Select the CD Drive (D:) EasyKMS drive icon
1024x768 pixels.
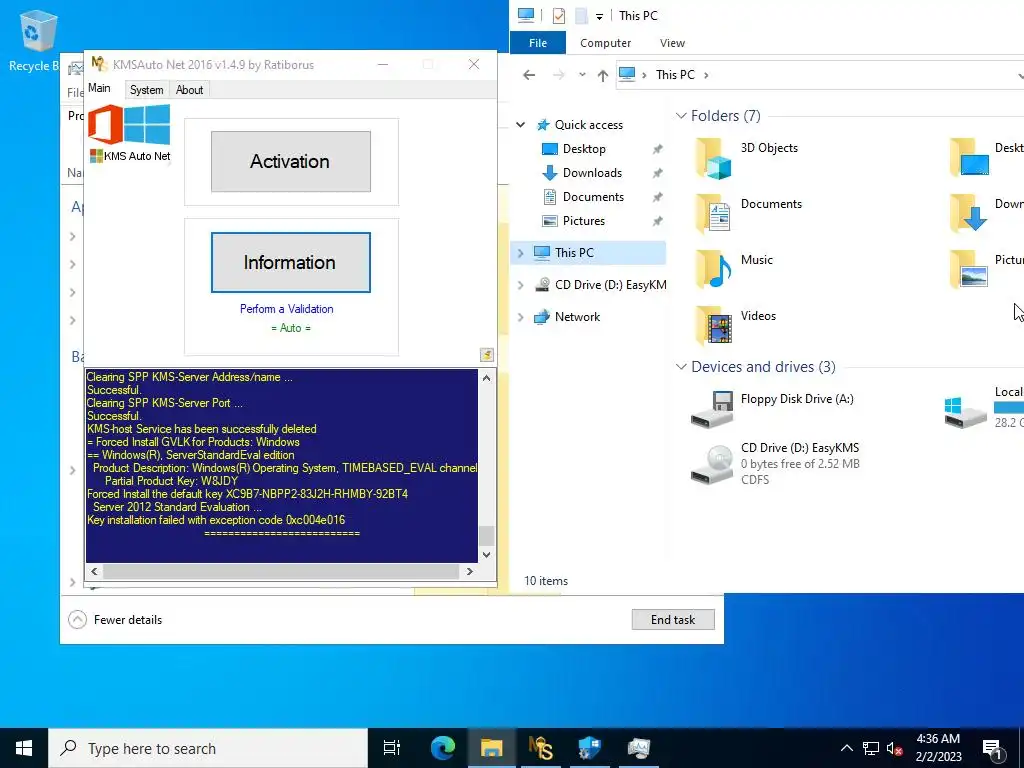(x=712, y=464)
